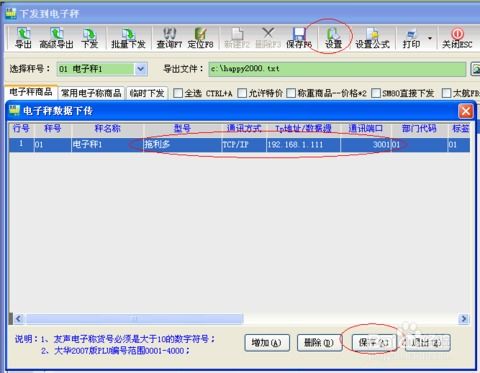Viewport: 480px width, 373px height.
Task: Click the 秤名称 column header
Action: click(x=107, y=128)
